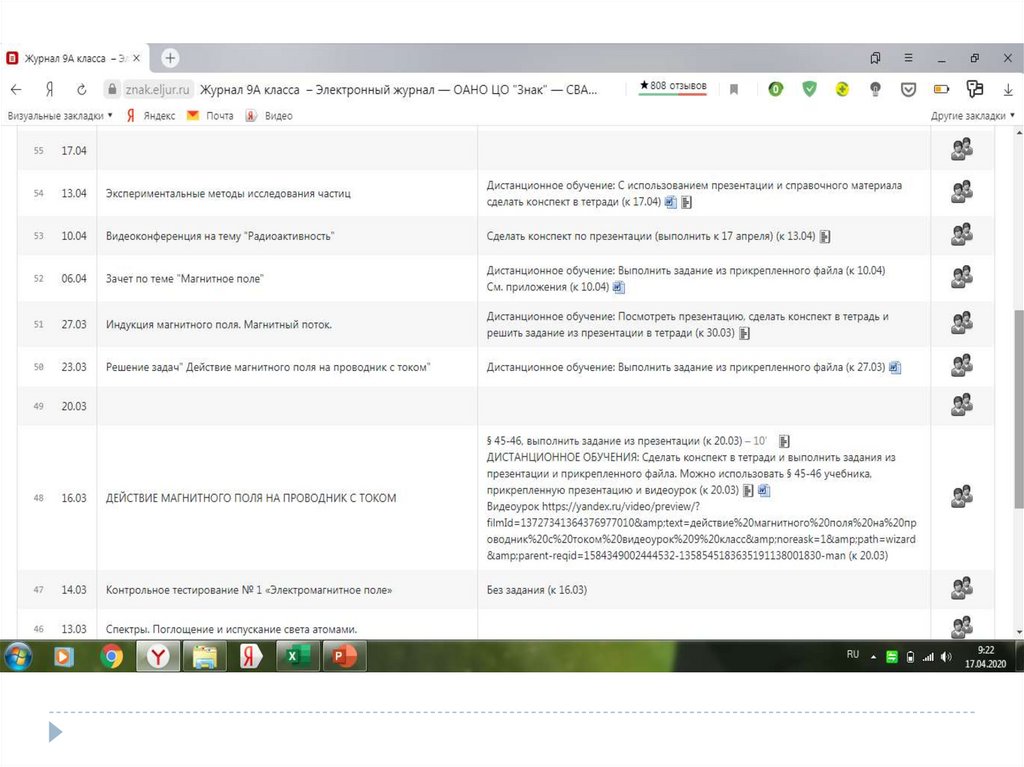The width and height of the screenshot is (1024, 767).
Task: Click the bookmark flag icon in address bar
Action: (734, 89)
